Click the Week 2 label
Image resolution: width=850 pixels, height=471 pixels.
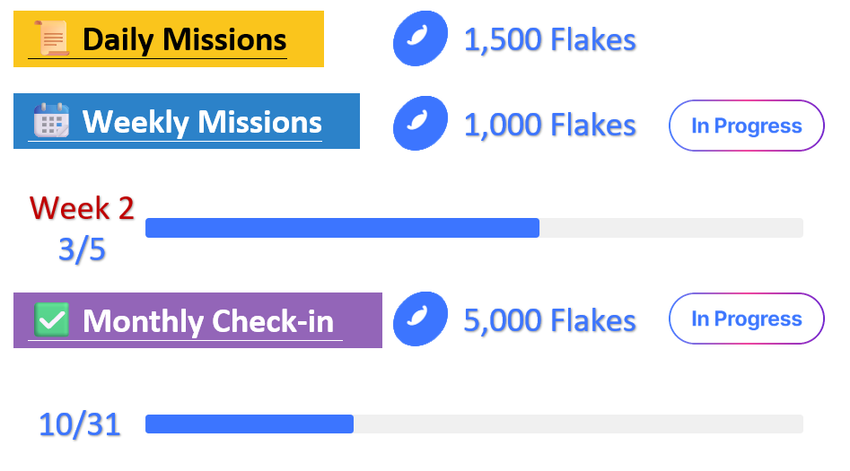point(82,208)
